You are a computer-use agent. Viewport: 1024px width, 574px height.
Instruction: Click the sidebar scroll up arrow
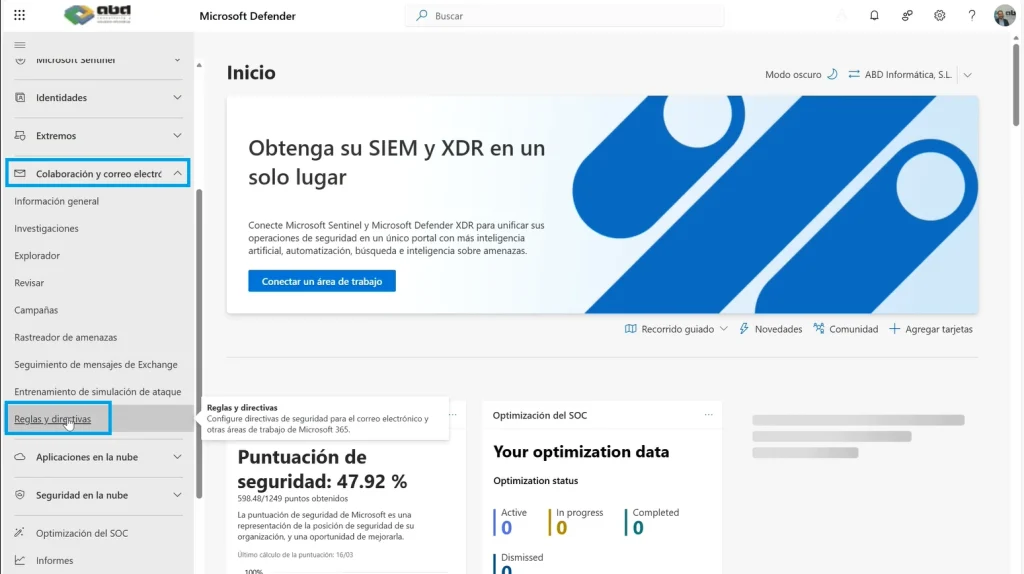click(x=199, y=65)
